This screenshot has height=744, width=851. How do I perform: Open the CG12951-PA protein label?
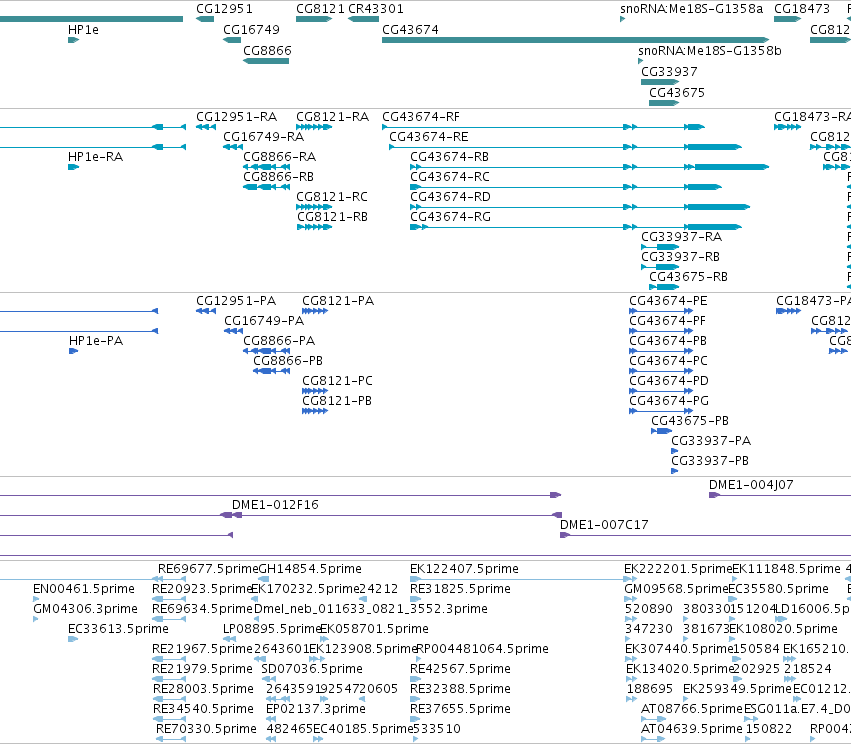pyautogui.click(x=236, y=301)
